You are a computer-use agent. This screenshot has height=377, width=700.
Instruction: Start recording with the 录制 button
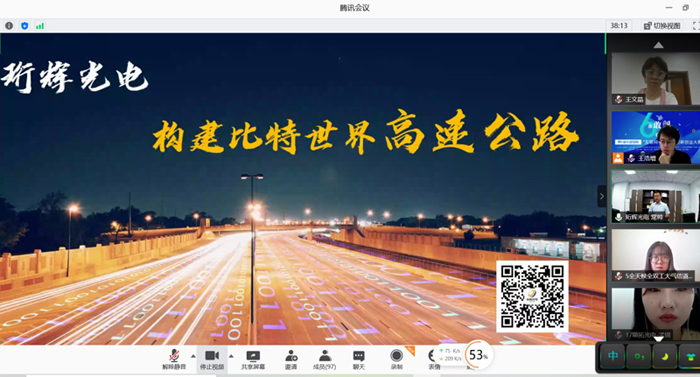[x=396, y=360]
